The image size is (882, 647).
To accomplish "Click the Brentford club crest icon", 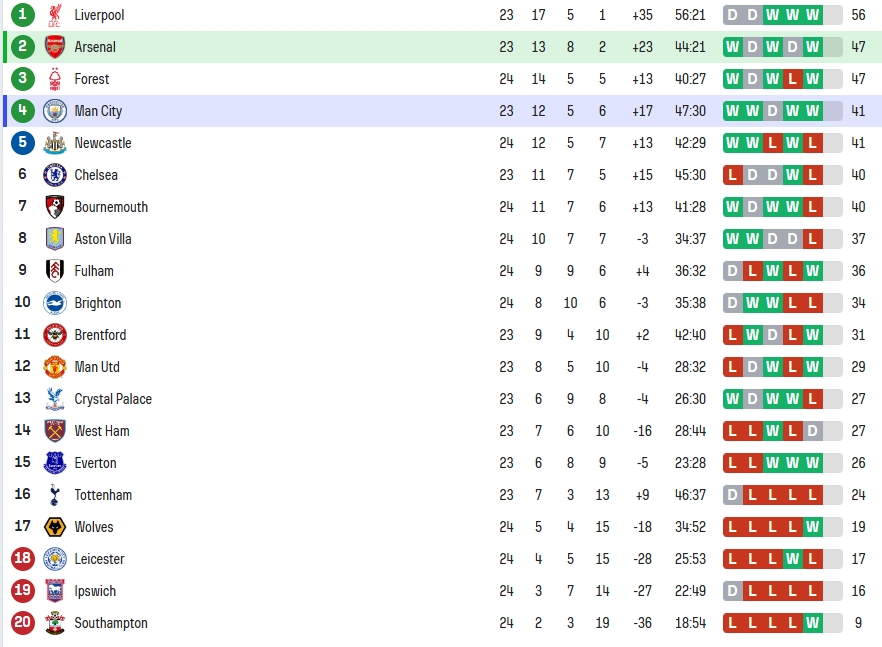I will (55, 335).
